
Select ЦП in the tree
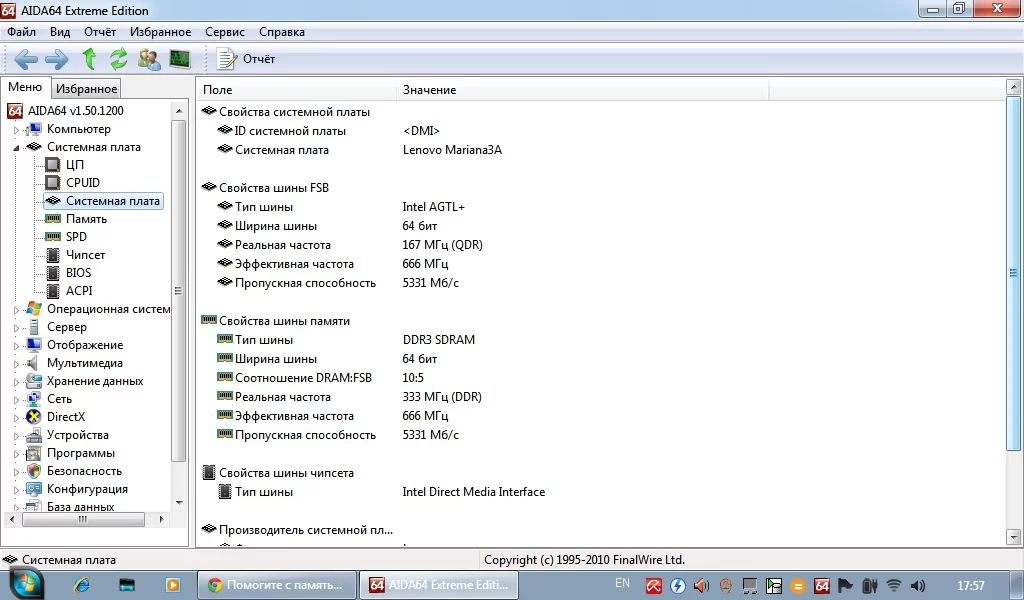74,165
